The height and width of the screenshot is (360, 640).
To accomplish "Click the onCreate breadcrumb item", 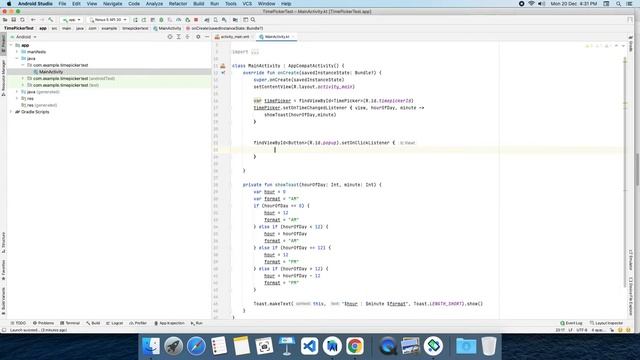I will [x=224, y=29].
